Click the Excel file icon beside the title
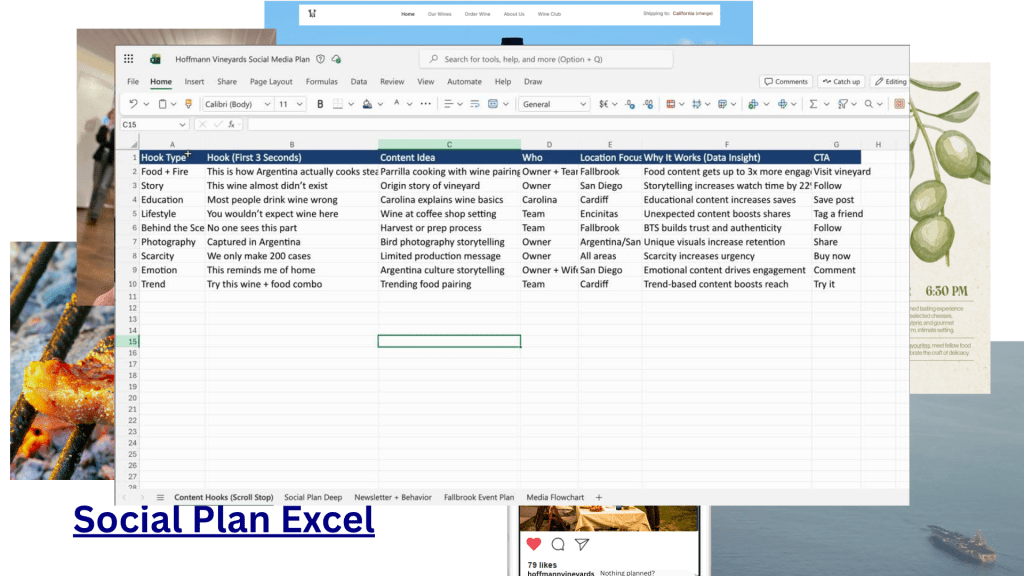Viewport: 1024px width, 576px height. 155,59
